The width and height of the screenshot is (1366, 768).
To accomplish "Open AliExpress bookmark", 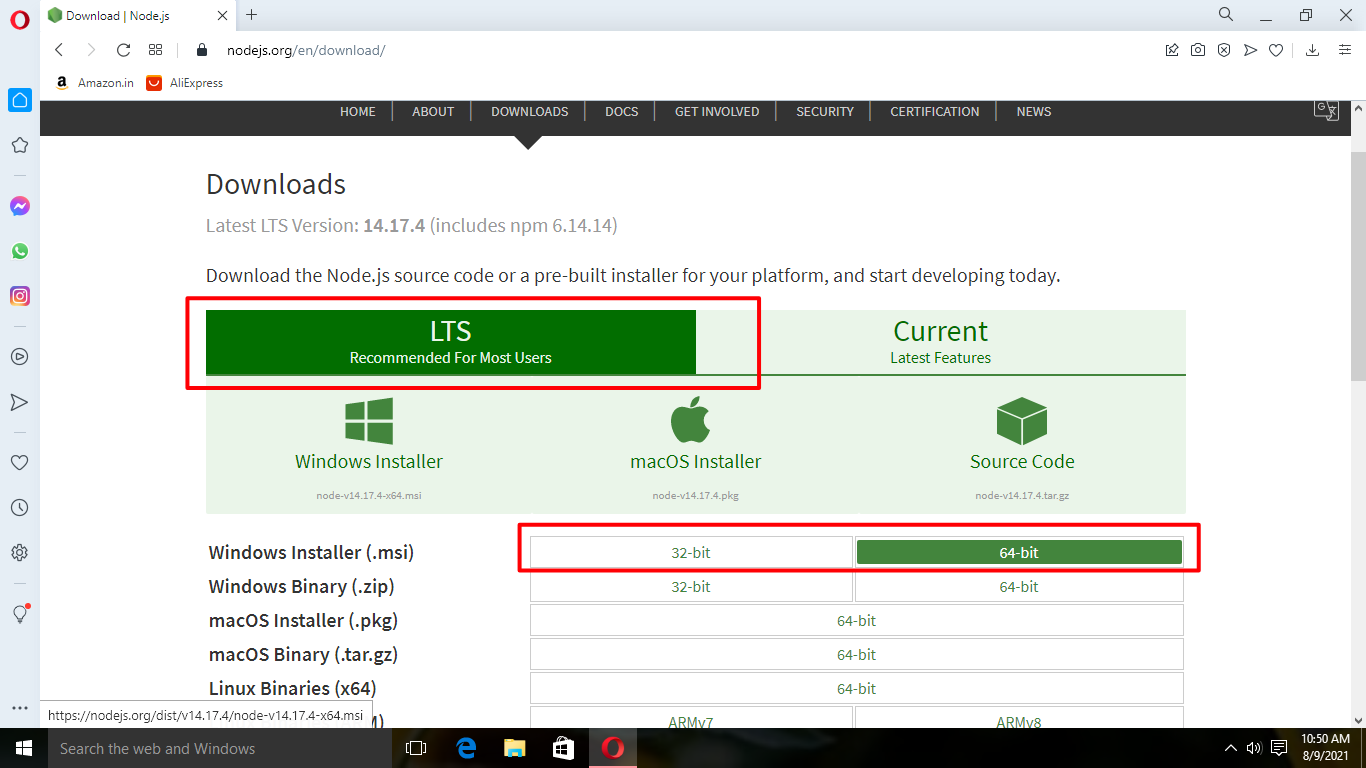I will 185,83.
